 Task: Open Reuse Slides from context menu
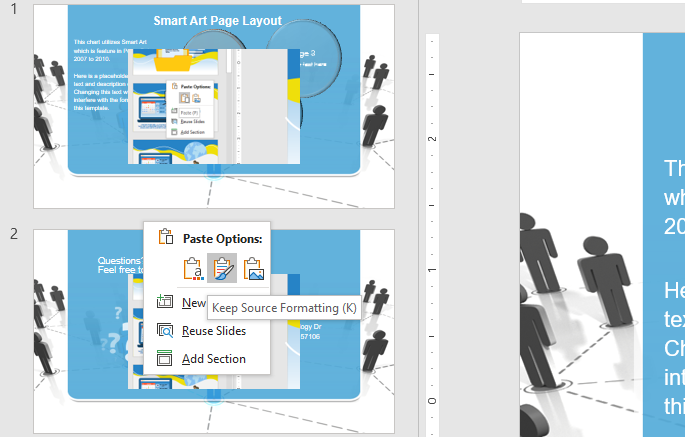pos(207,331)
